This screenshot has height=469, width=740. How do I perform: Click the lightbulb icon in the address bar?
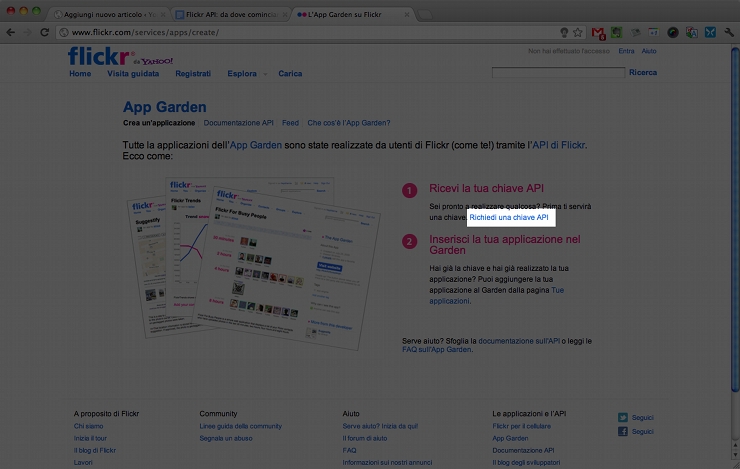tap(564, 33)
